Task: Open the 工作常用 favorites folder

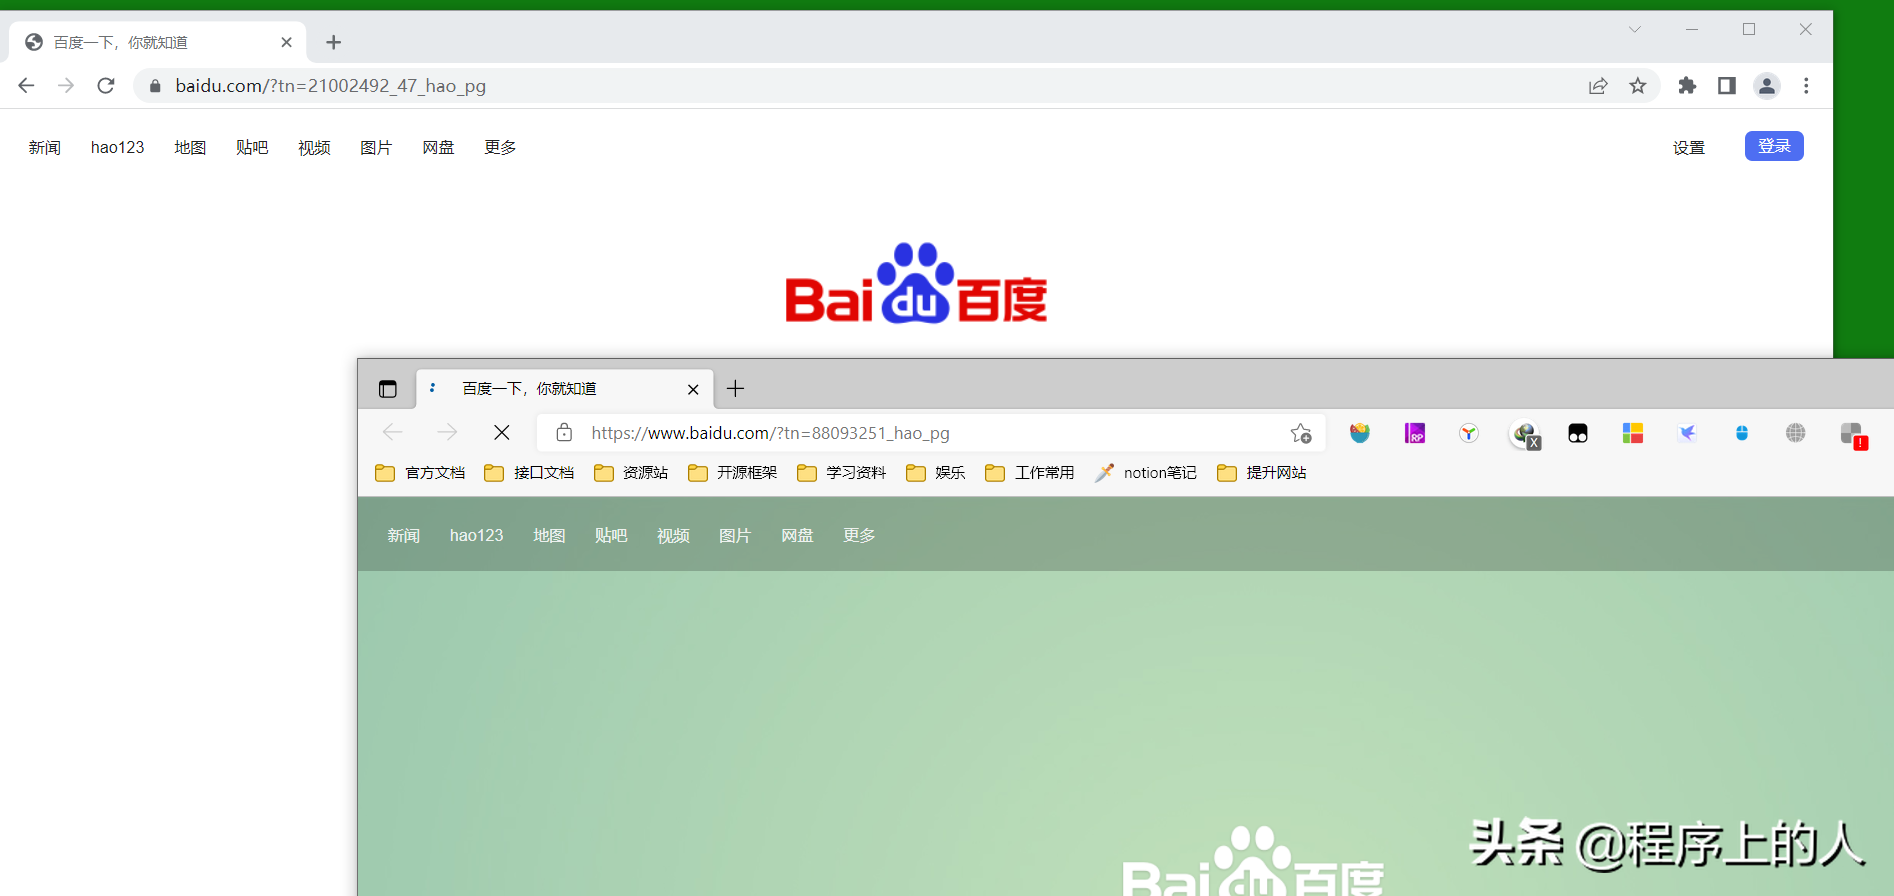Action: point(1030,473)
